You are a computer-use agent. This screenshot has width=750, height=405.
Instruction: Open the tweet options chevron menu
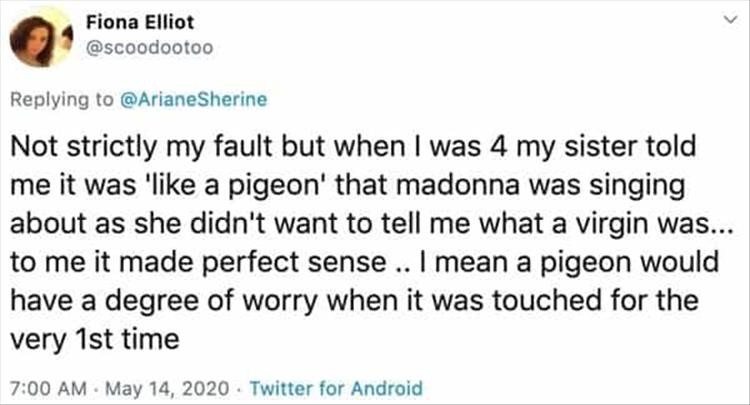click(729, 20)
